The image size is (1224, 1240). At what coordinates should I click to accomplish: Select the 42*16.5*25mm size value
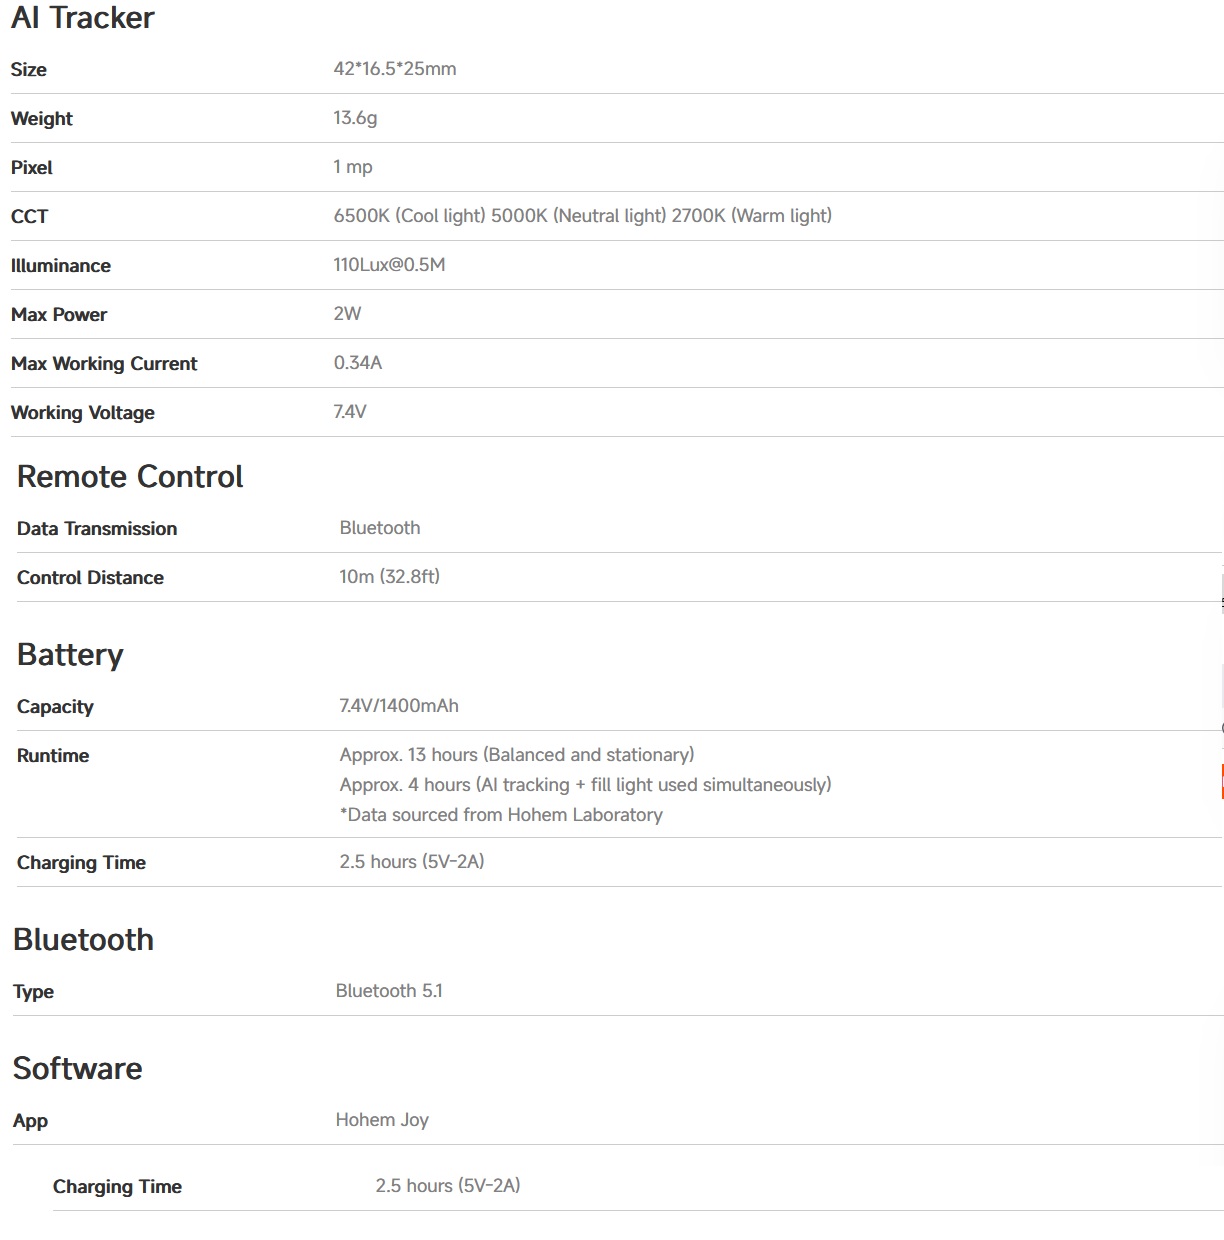pos(394,69)
